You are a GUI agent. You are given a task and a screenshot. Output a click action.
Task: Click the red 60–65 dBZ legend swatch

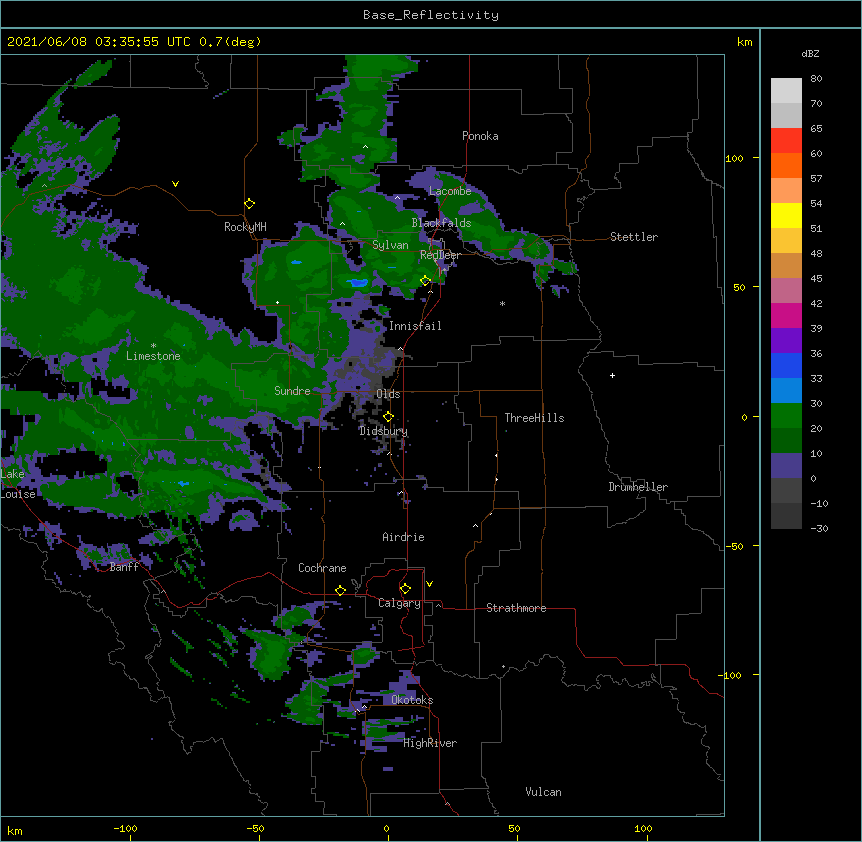point(786,141)
